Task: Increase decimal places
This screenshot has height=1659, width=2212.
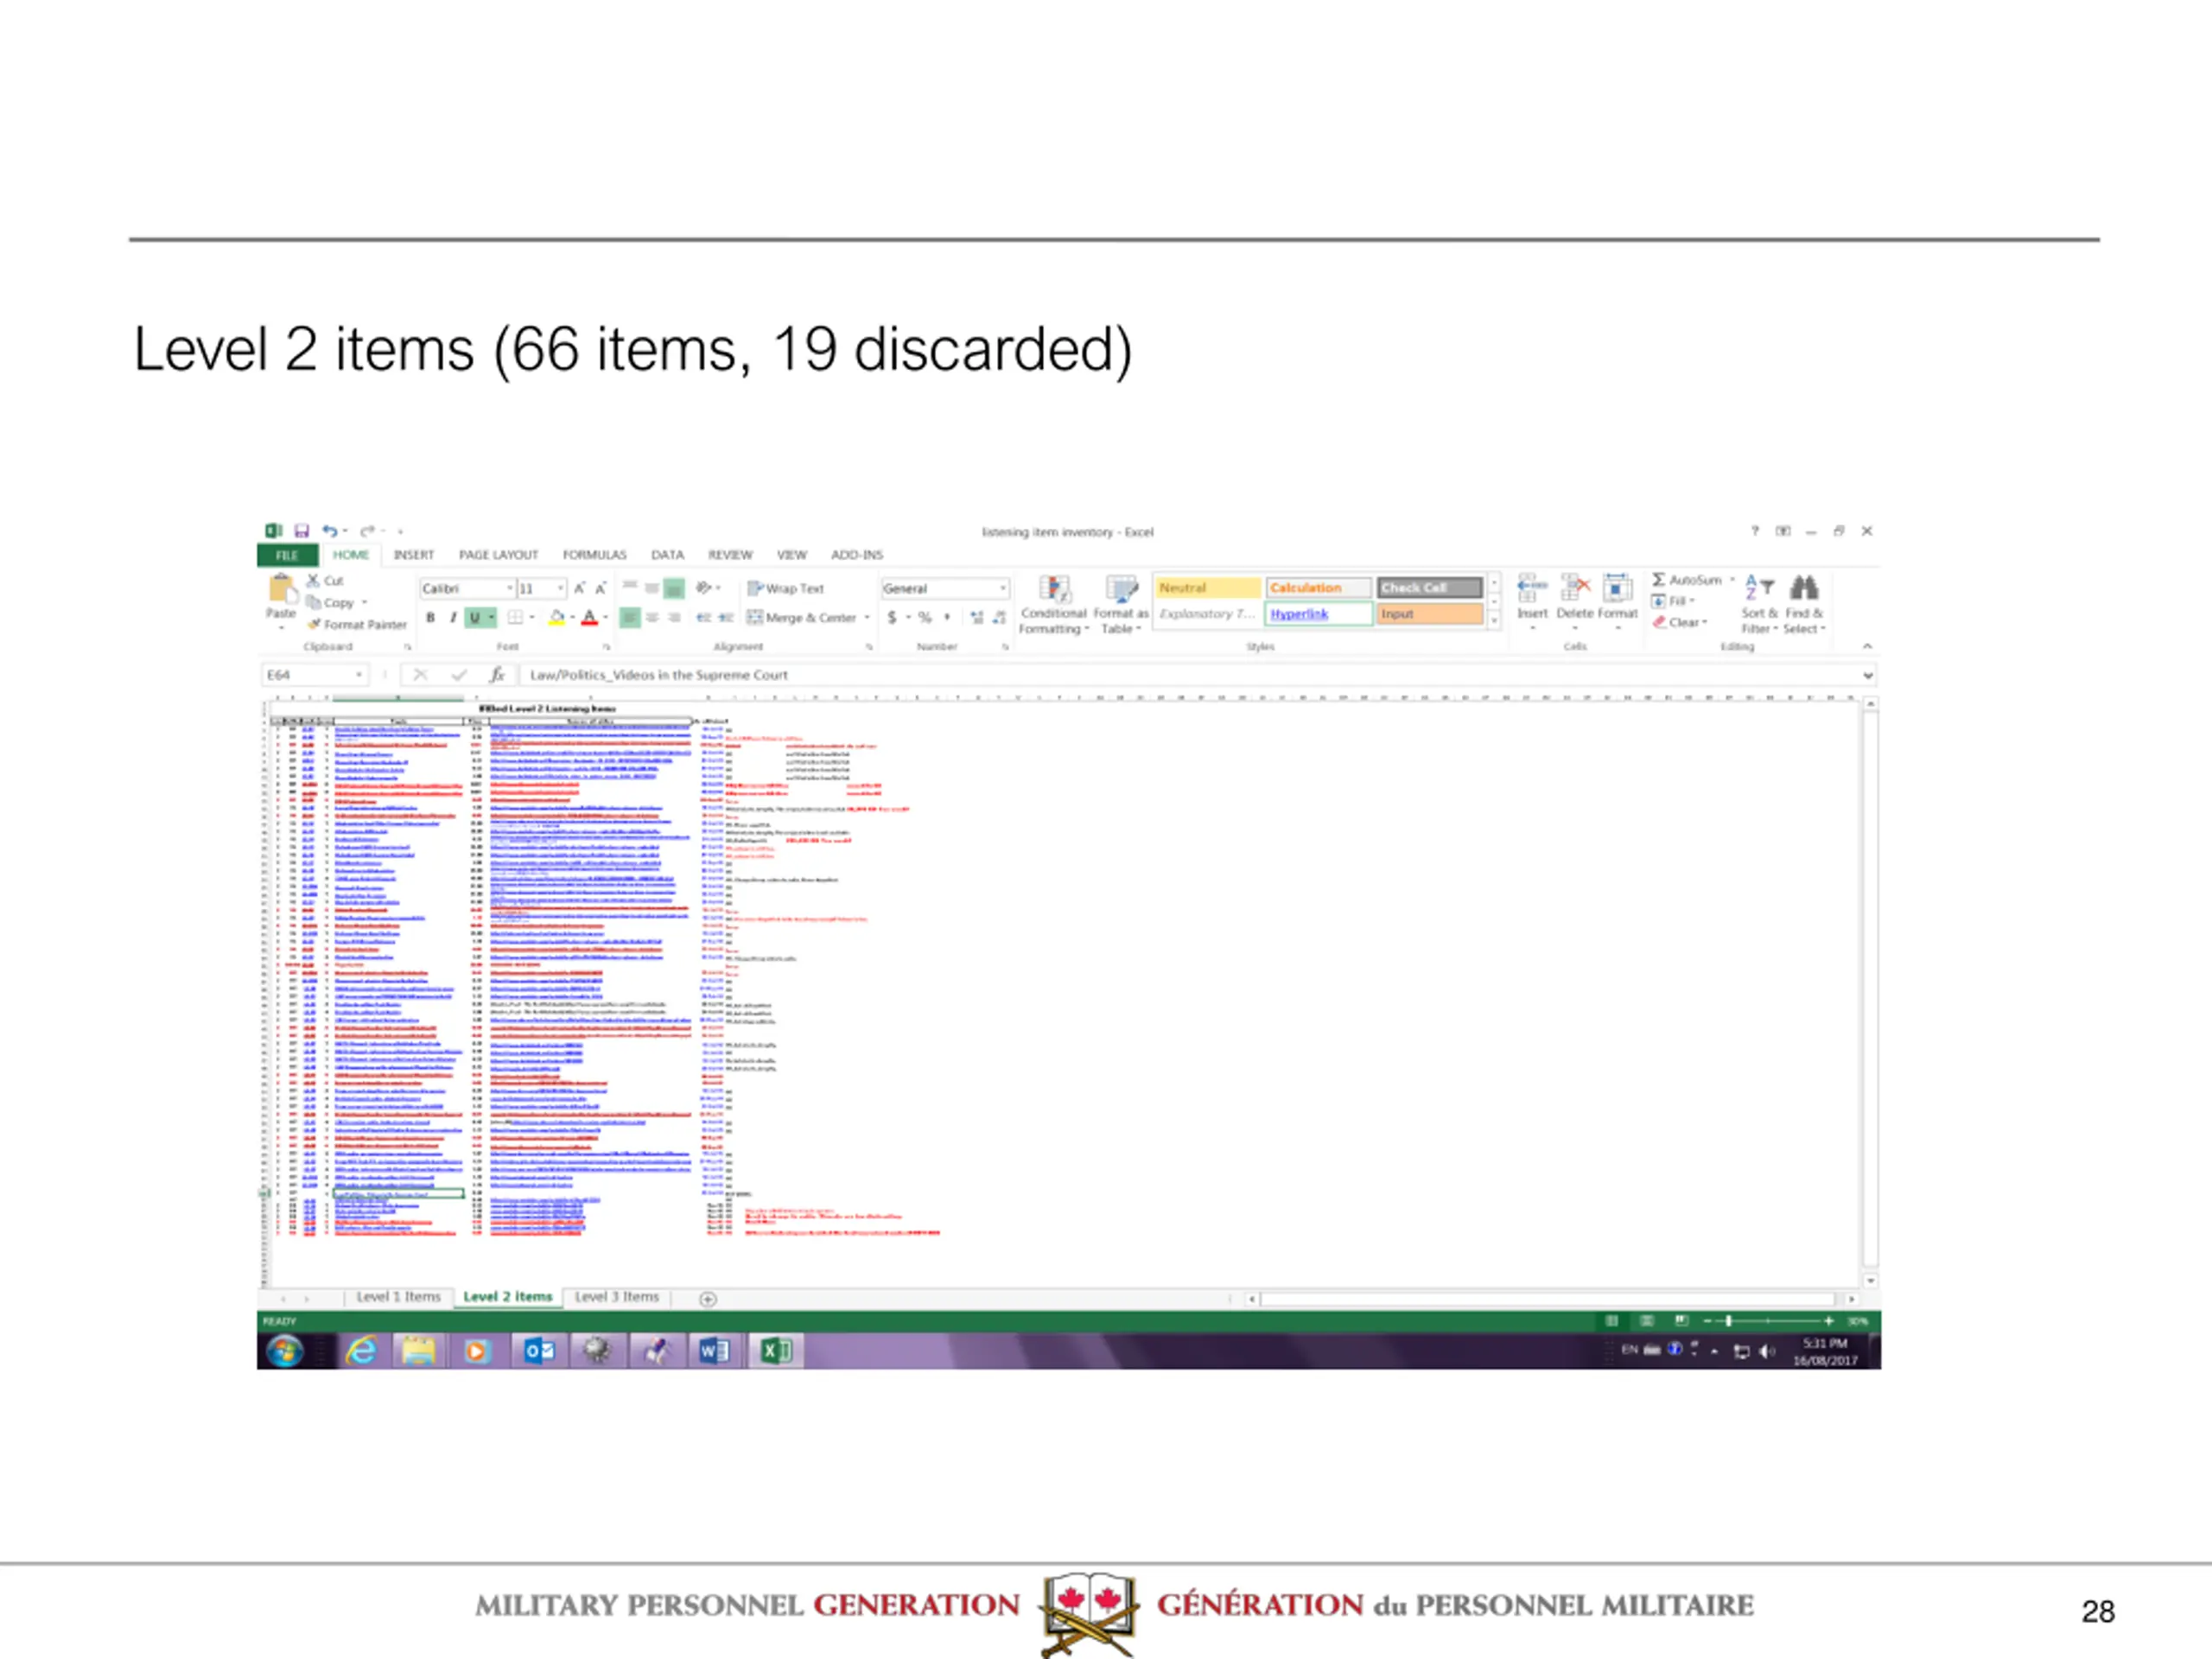Action: point(977,618)
